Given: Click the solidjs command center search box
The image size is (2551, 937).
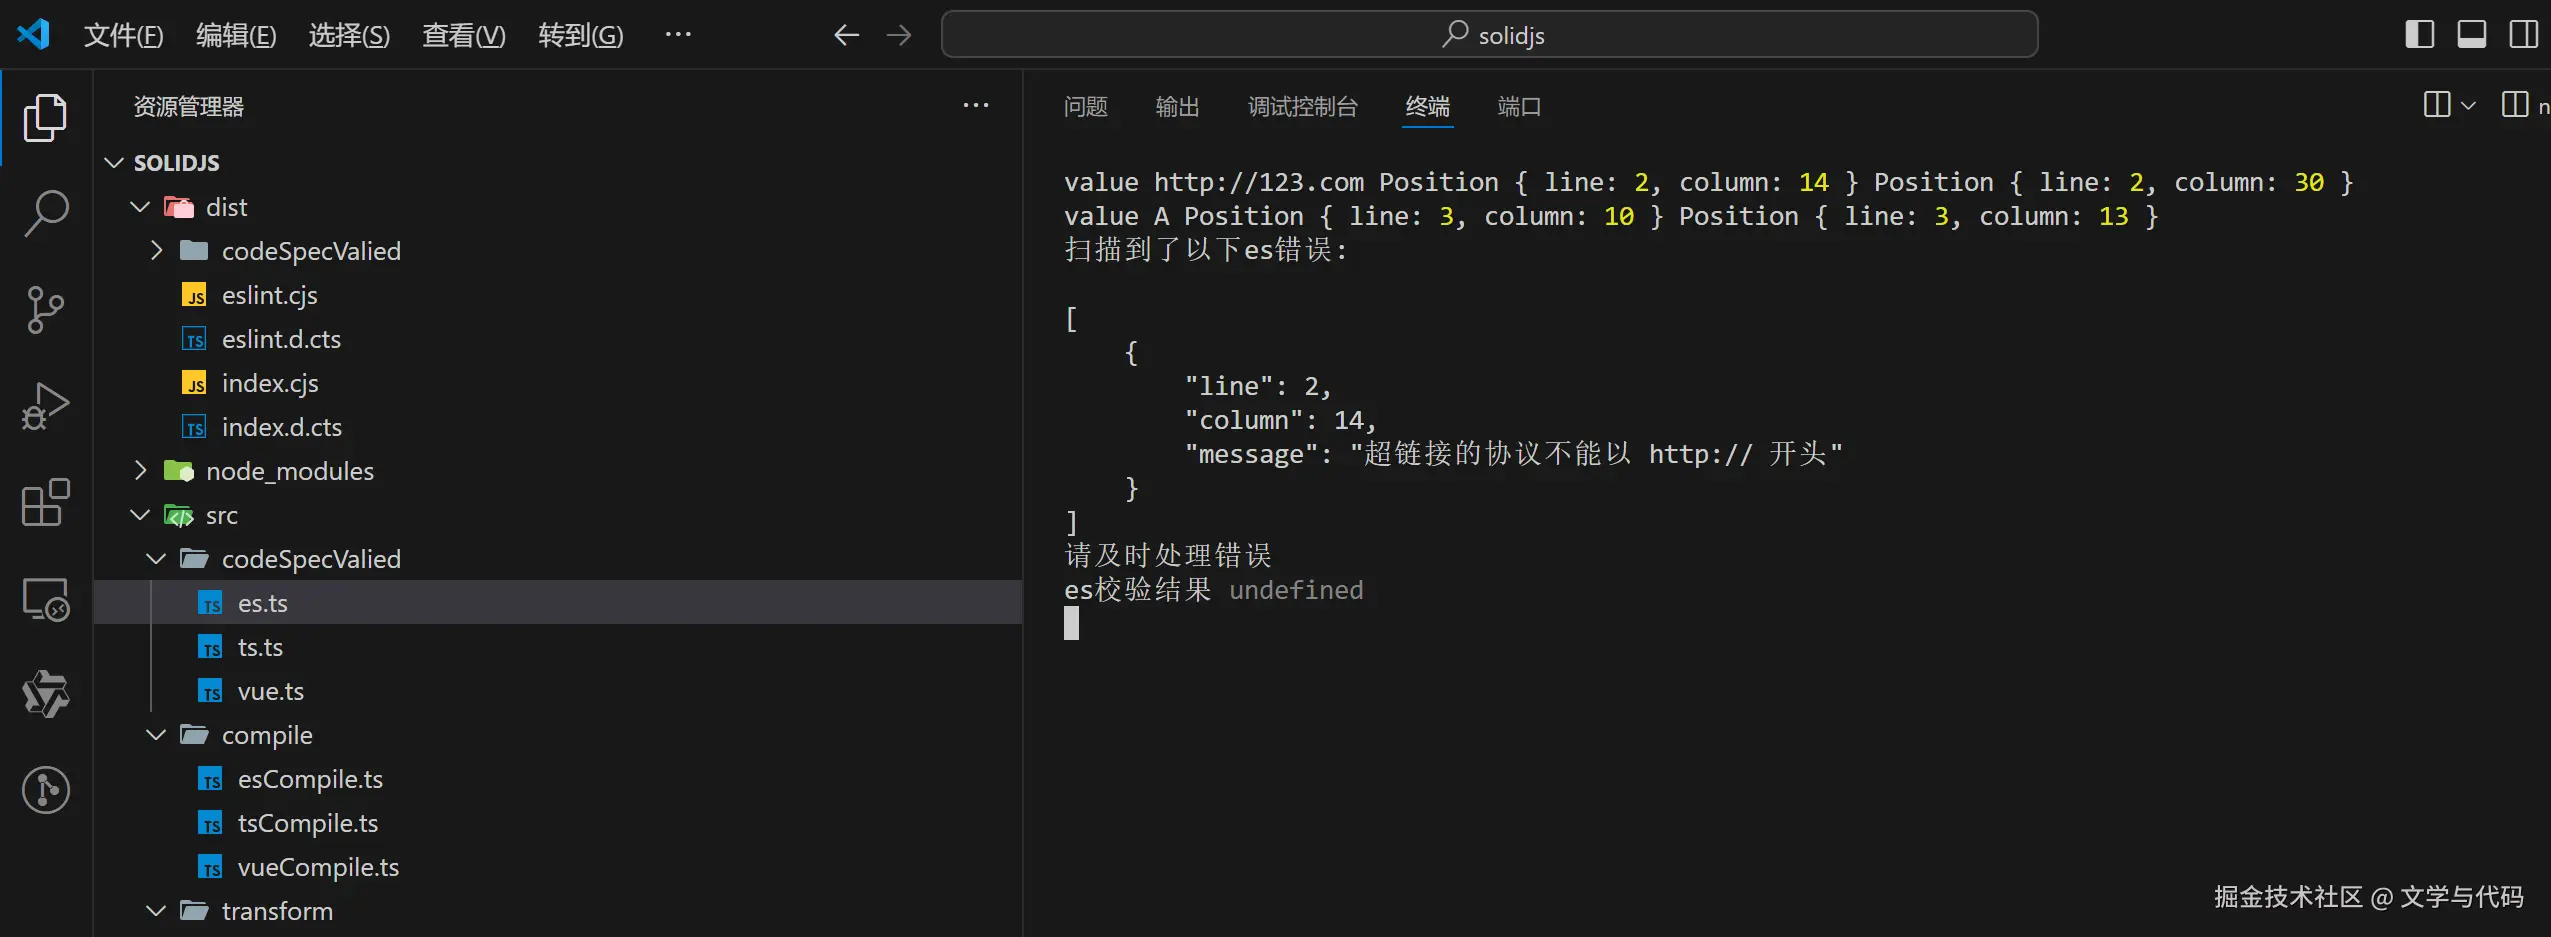Looking at the screenshot, I should 1489,35.
